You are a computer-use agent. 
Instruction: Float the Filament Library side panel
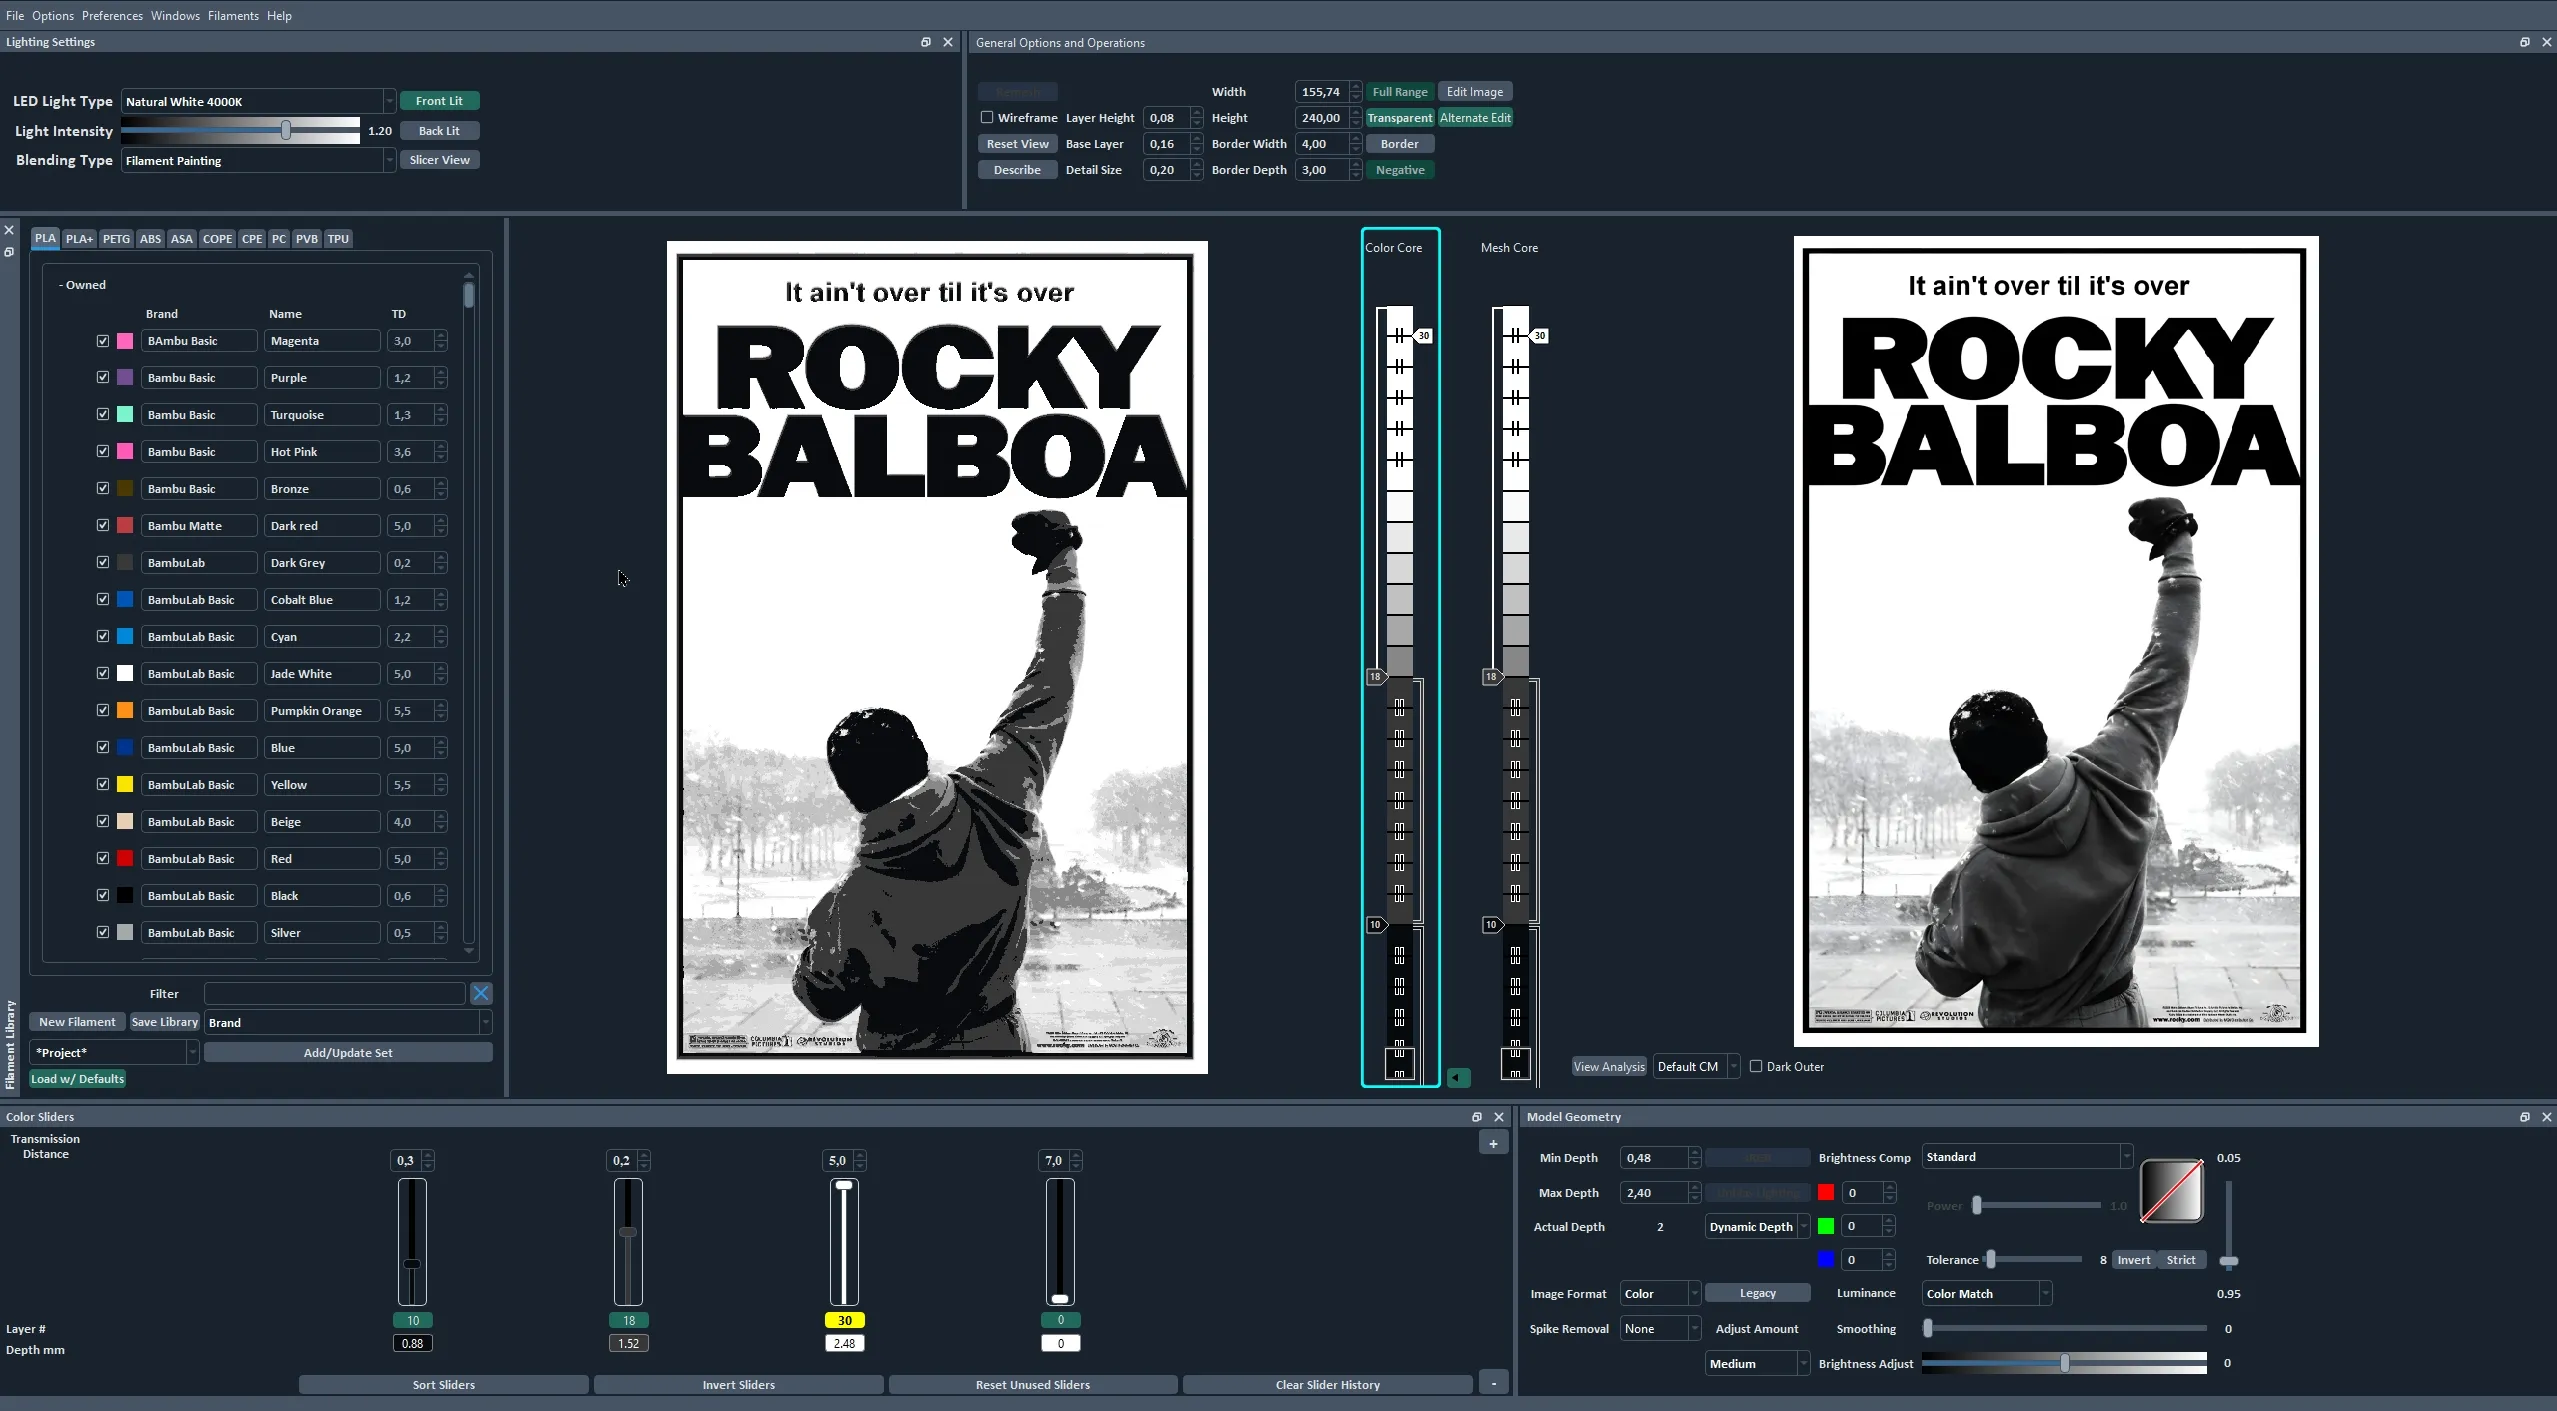point(9,252)
